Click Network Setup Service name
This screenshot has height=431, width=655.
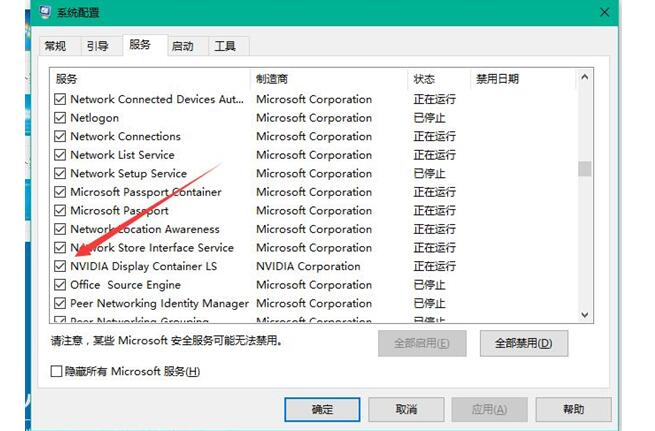pyautogui.click(x=129, y=174)
